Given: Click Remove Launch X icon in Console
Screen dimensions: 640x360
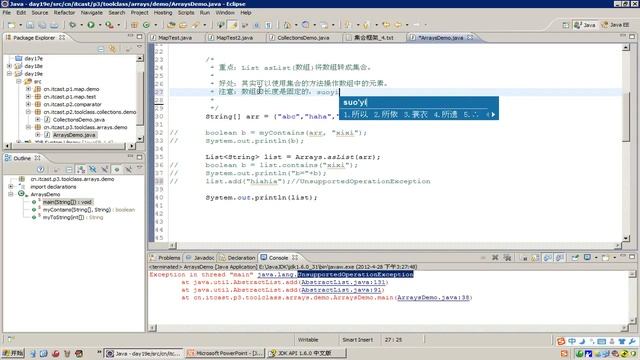Looking at the screenshot, I should 495,258.
